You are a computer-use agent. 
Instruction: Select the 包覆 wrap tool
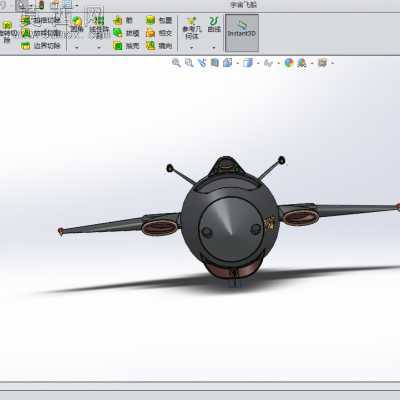click(159, 21)
